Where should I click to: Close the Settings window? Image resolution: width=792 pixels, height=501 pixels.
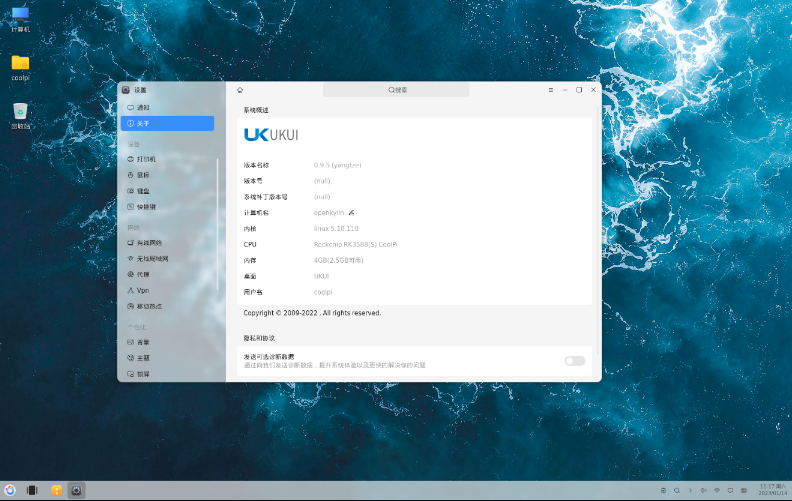[x=593, y=90]
